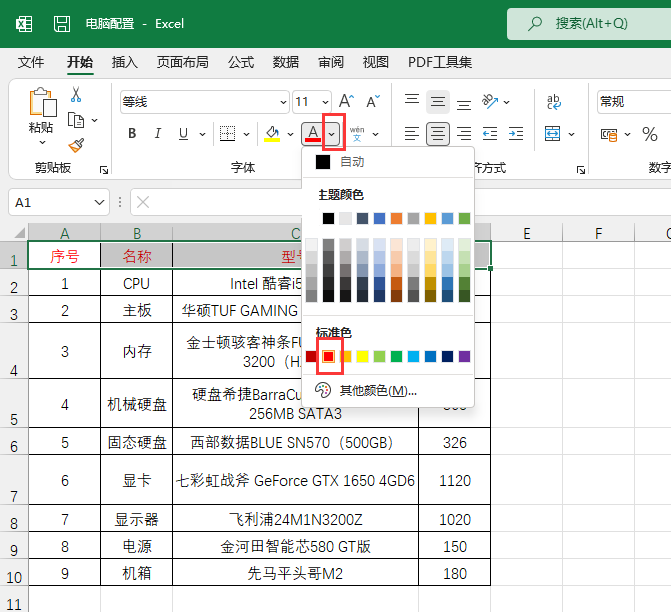Apply the borders icon
Image resolution: width=671 pixels, height=612 pixels.
[228, 134]
